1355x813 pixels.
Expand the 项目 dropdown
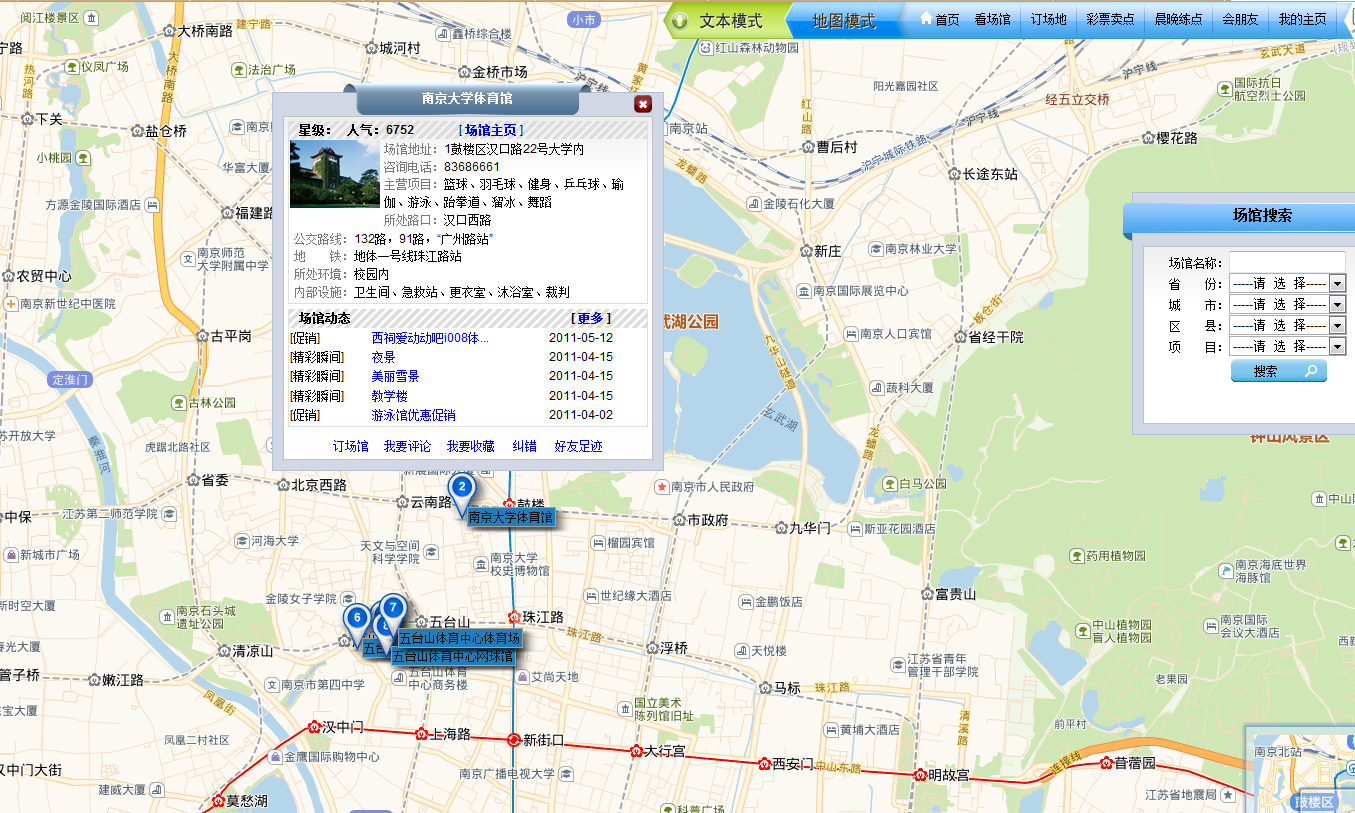(x=1337, y=347)
